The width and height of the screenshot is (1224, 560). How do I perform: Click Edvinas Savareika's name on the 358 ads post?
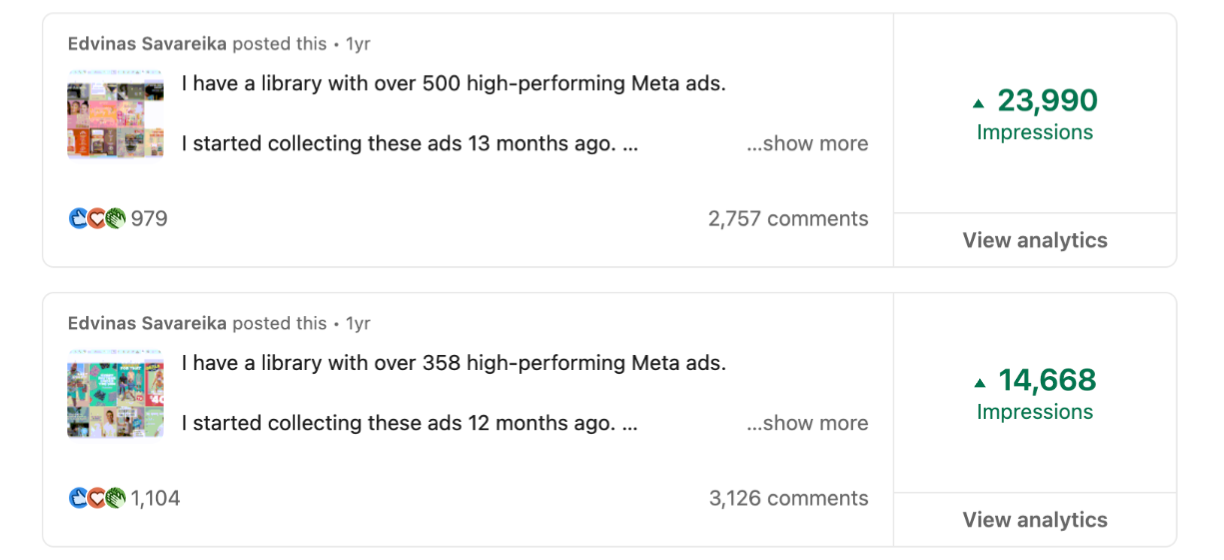pyautogui.click(x=147, y=324)
